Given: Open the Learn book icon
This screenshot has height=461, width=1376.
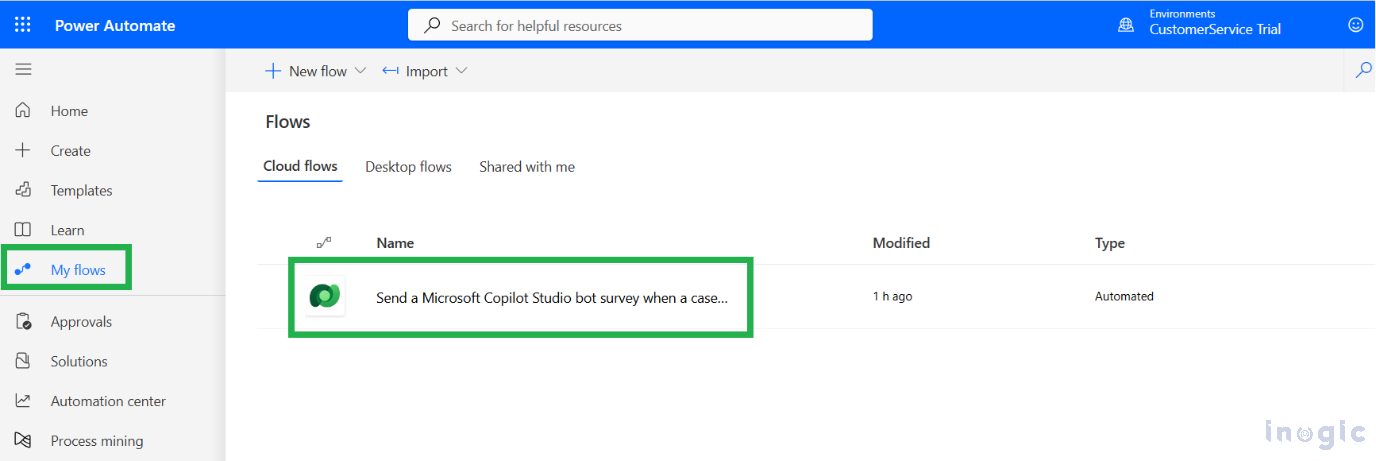Looking at the screenshot, I should pyautogui.click(x=23, y=230).
